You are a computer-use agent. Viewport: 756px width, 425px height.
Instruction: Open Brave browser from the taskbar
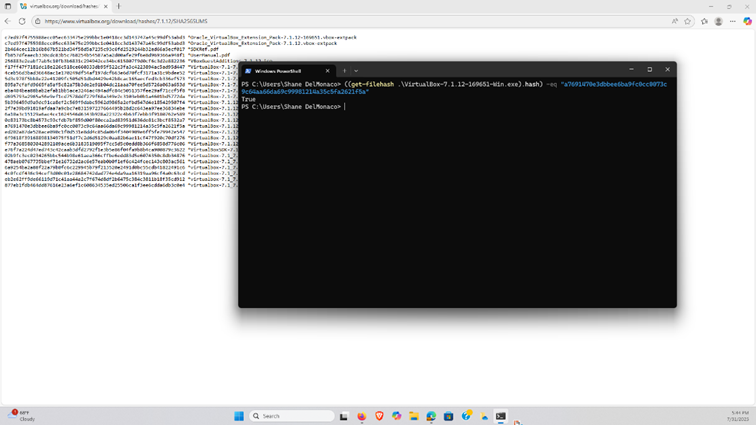pyautogui.click(x=379, y=416)
